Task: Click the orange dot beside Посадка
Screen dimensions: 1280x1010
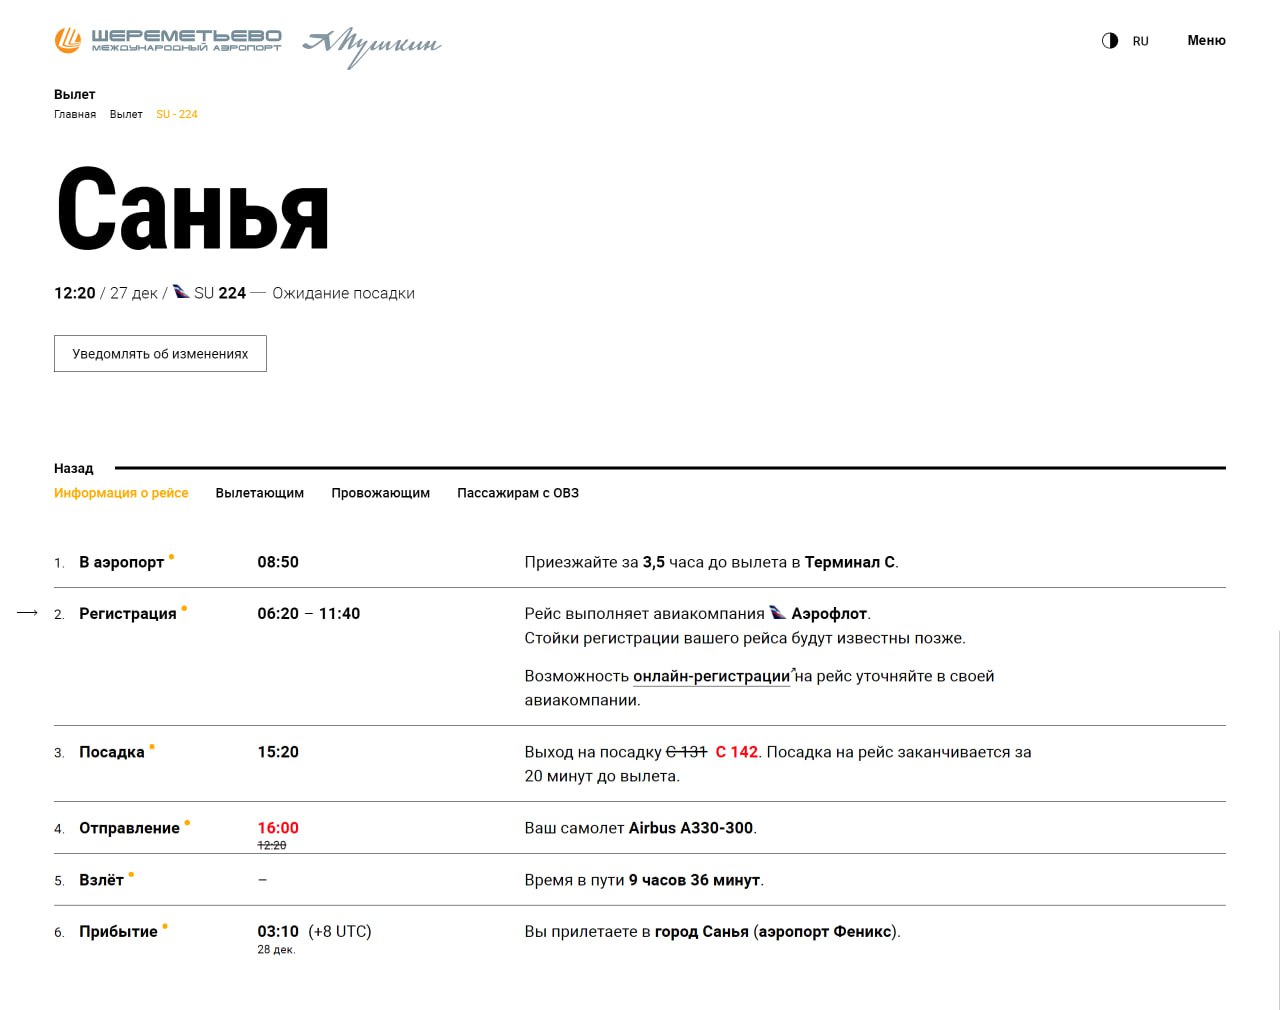Action: coord(152,746)
